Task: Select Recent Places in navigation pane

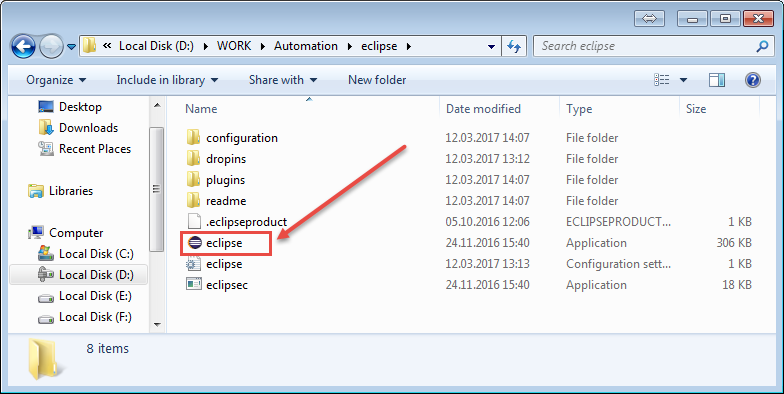Action: (x=95, y=148)
